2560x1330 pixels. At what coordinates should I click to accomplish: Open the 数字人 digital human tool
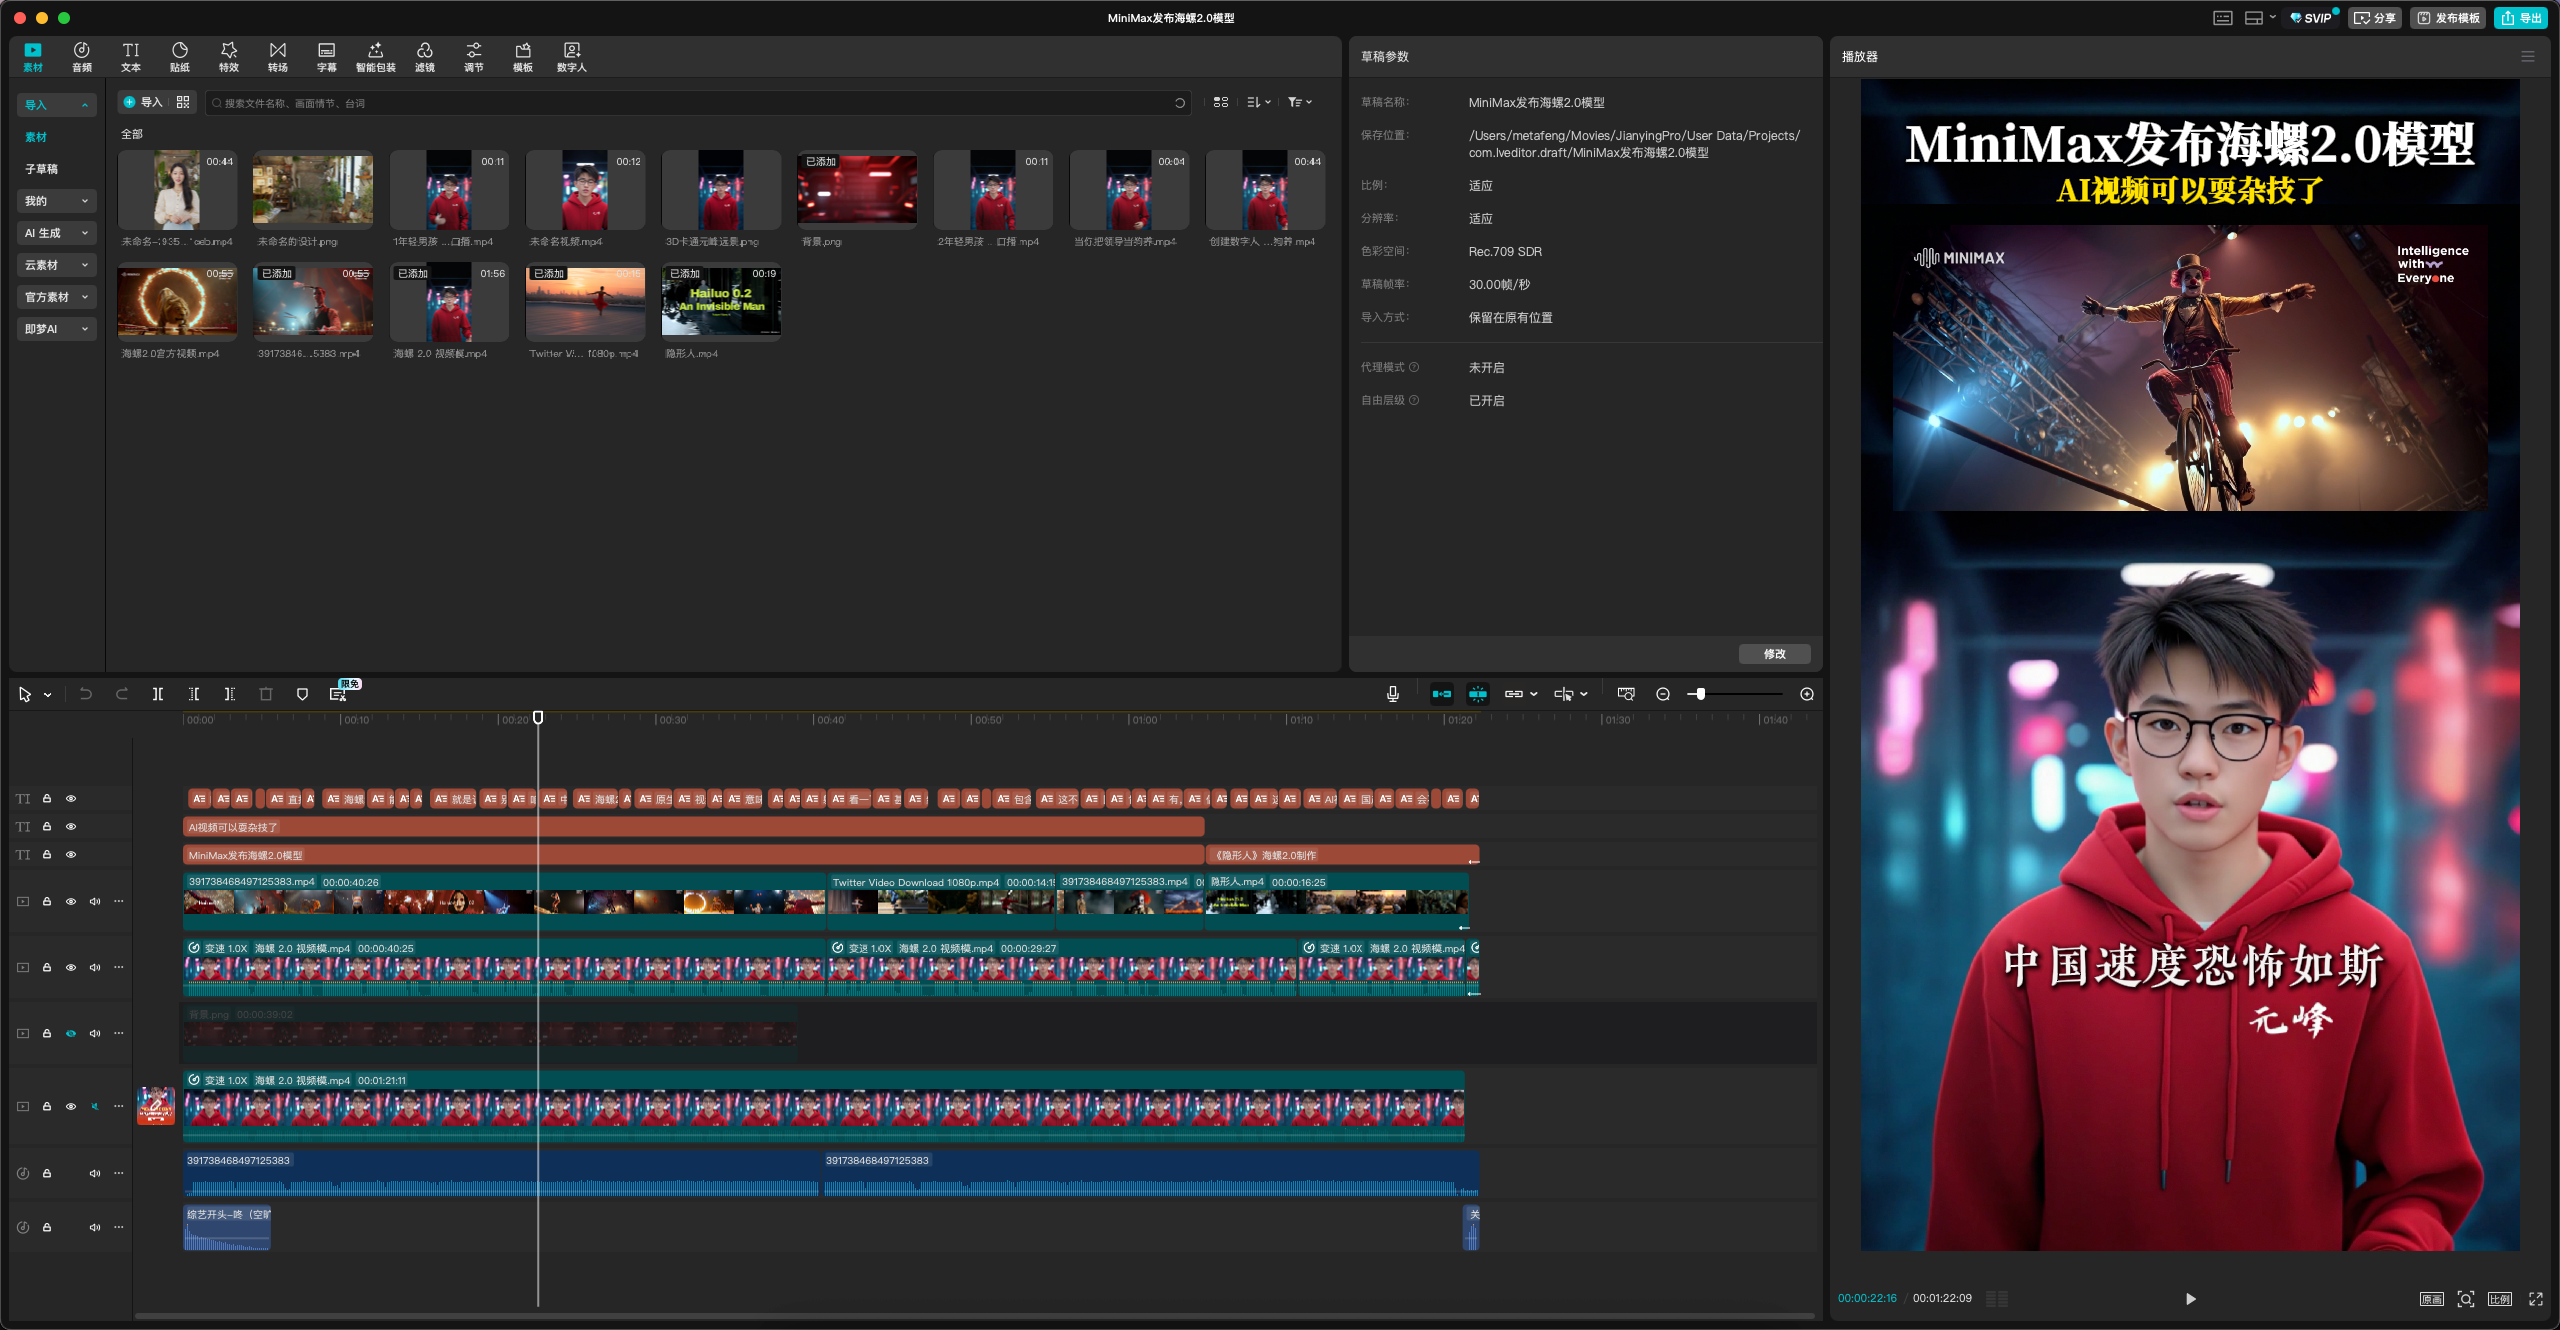(572, 57)
